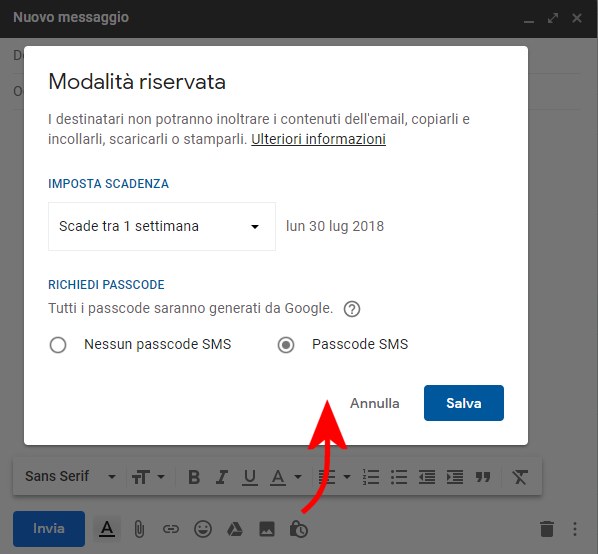Open the Ulteriori informazioni link
The image size is (598, 554).
click(318, 139)
